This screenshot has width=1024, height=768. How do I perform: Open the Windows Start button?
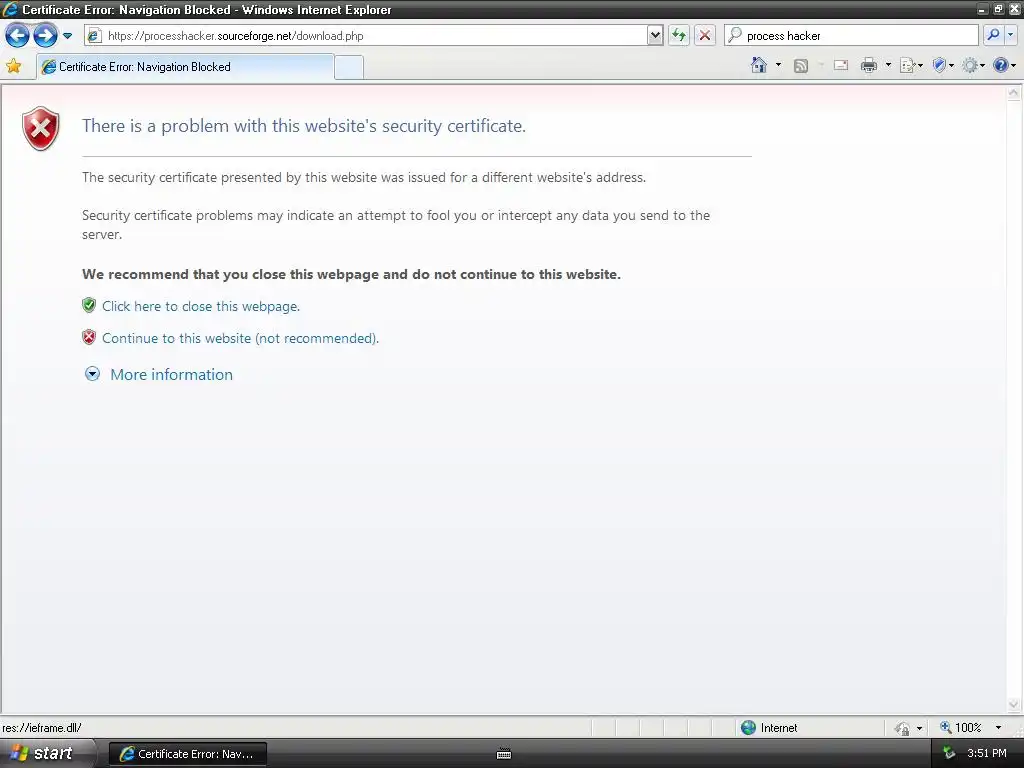pyautogui.click(x=44, y=753)
